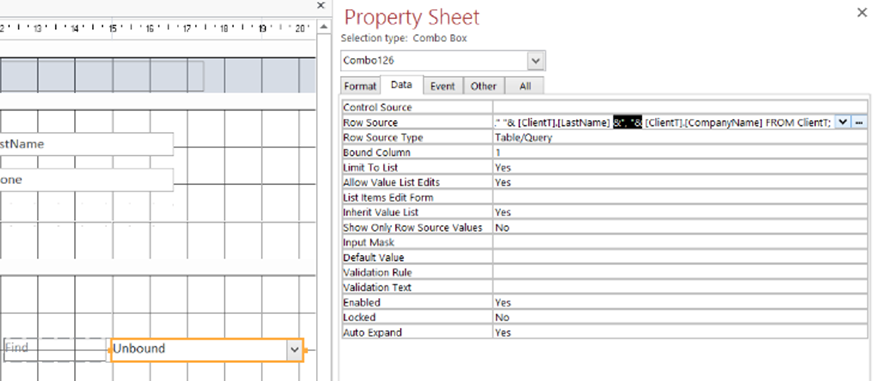Select the text box ending in 'one'
The height and width of the screenshot is (381, 878).
86,180
